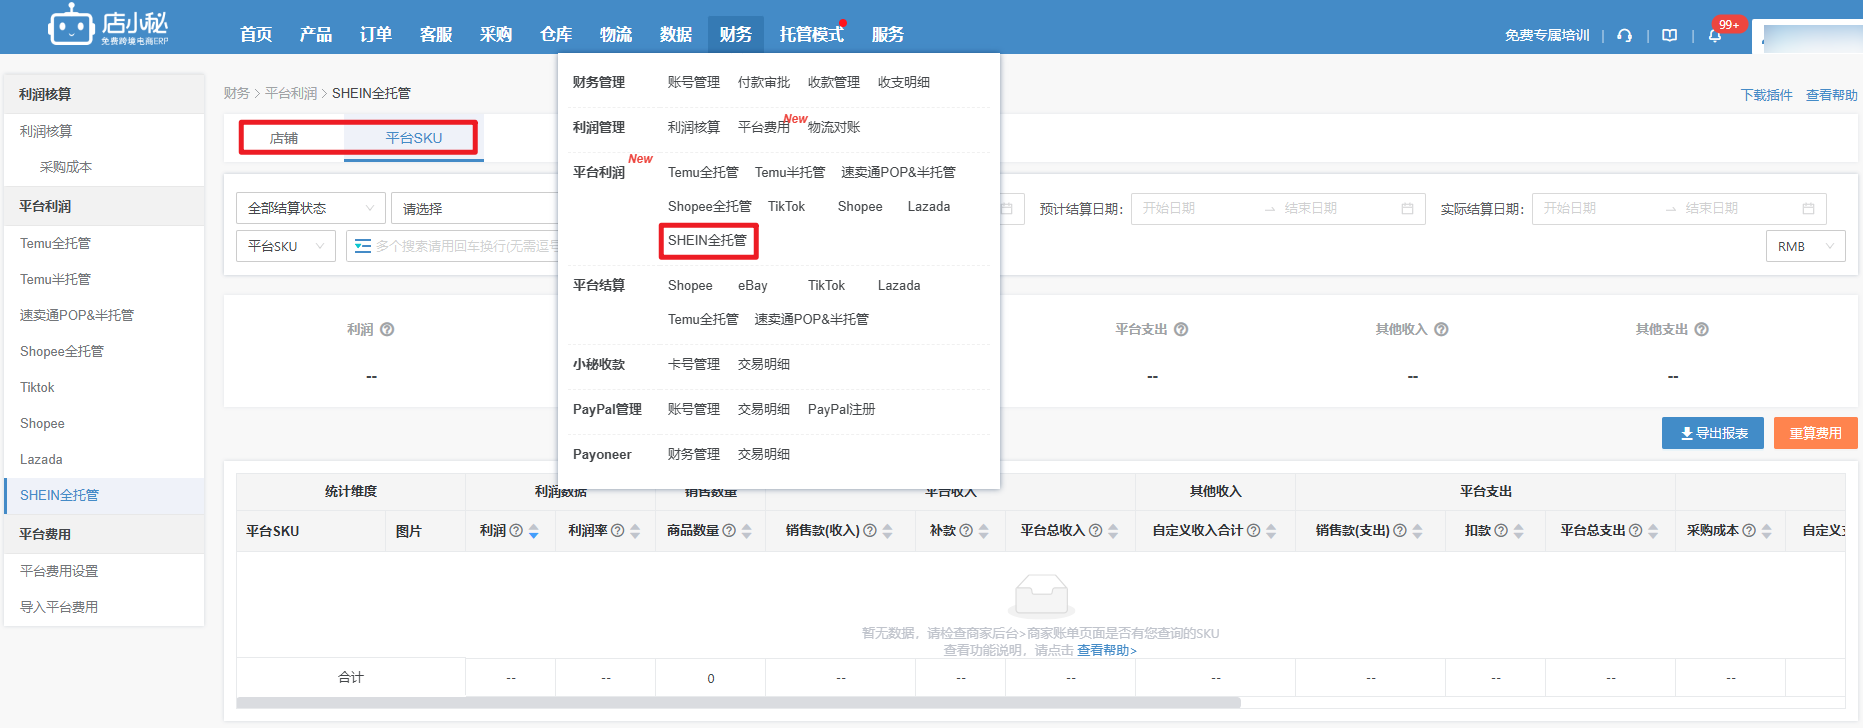Image resolution: width=1863 pixels, height=728 pixels.
Task: Open 导入平台费用 in the left sidebar
Action: (x=59, y=607)
